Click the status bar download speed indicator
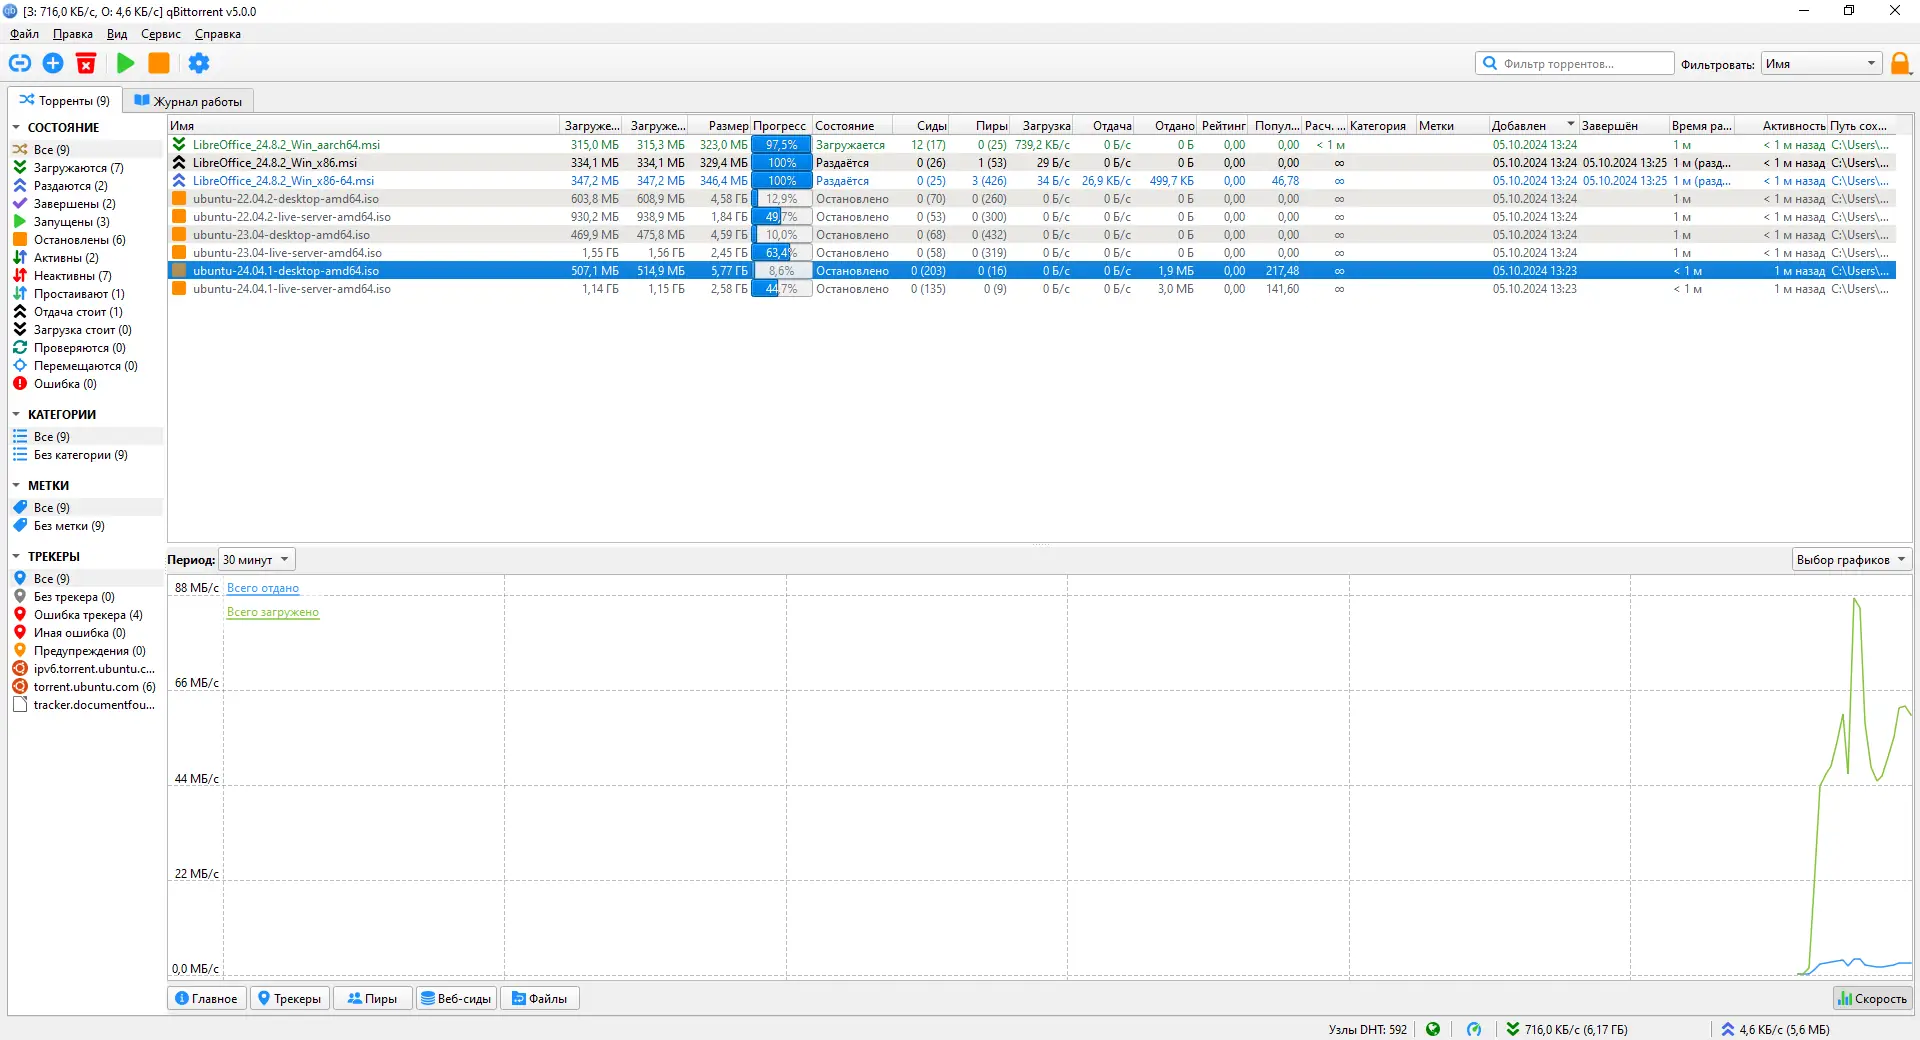 click(x=1567, y=1029)
